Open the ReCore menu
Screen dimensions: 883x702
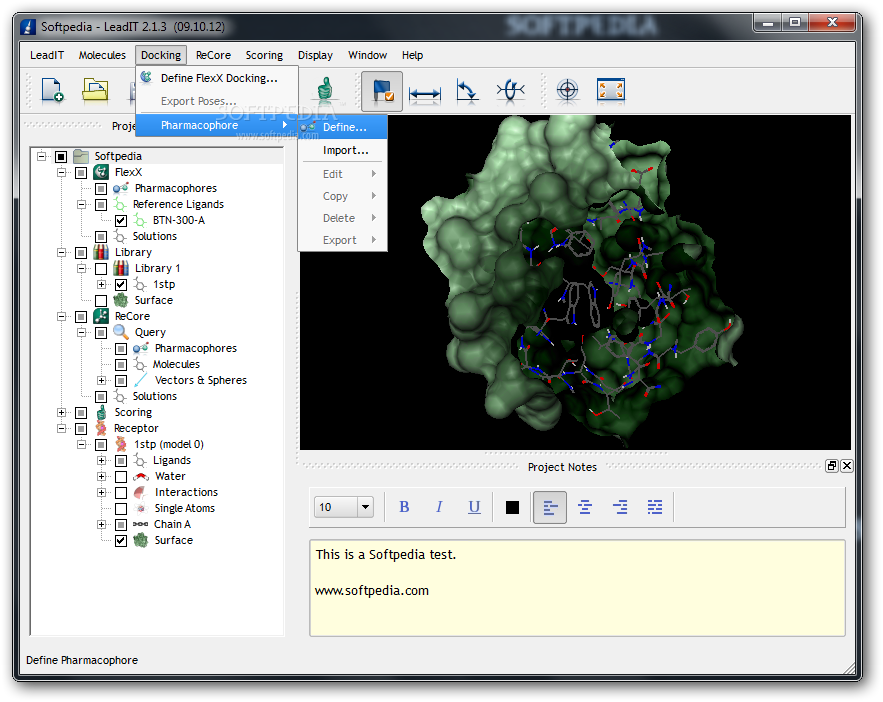point(213,55)
